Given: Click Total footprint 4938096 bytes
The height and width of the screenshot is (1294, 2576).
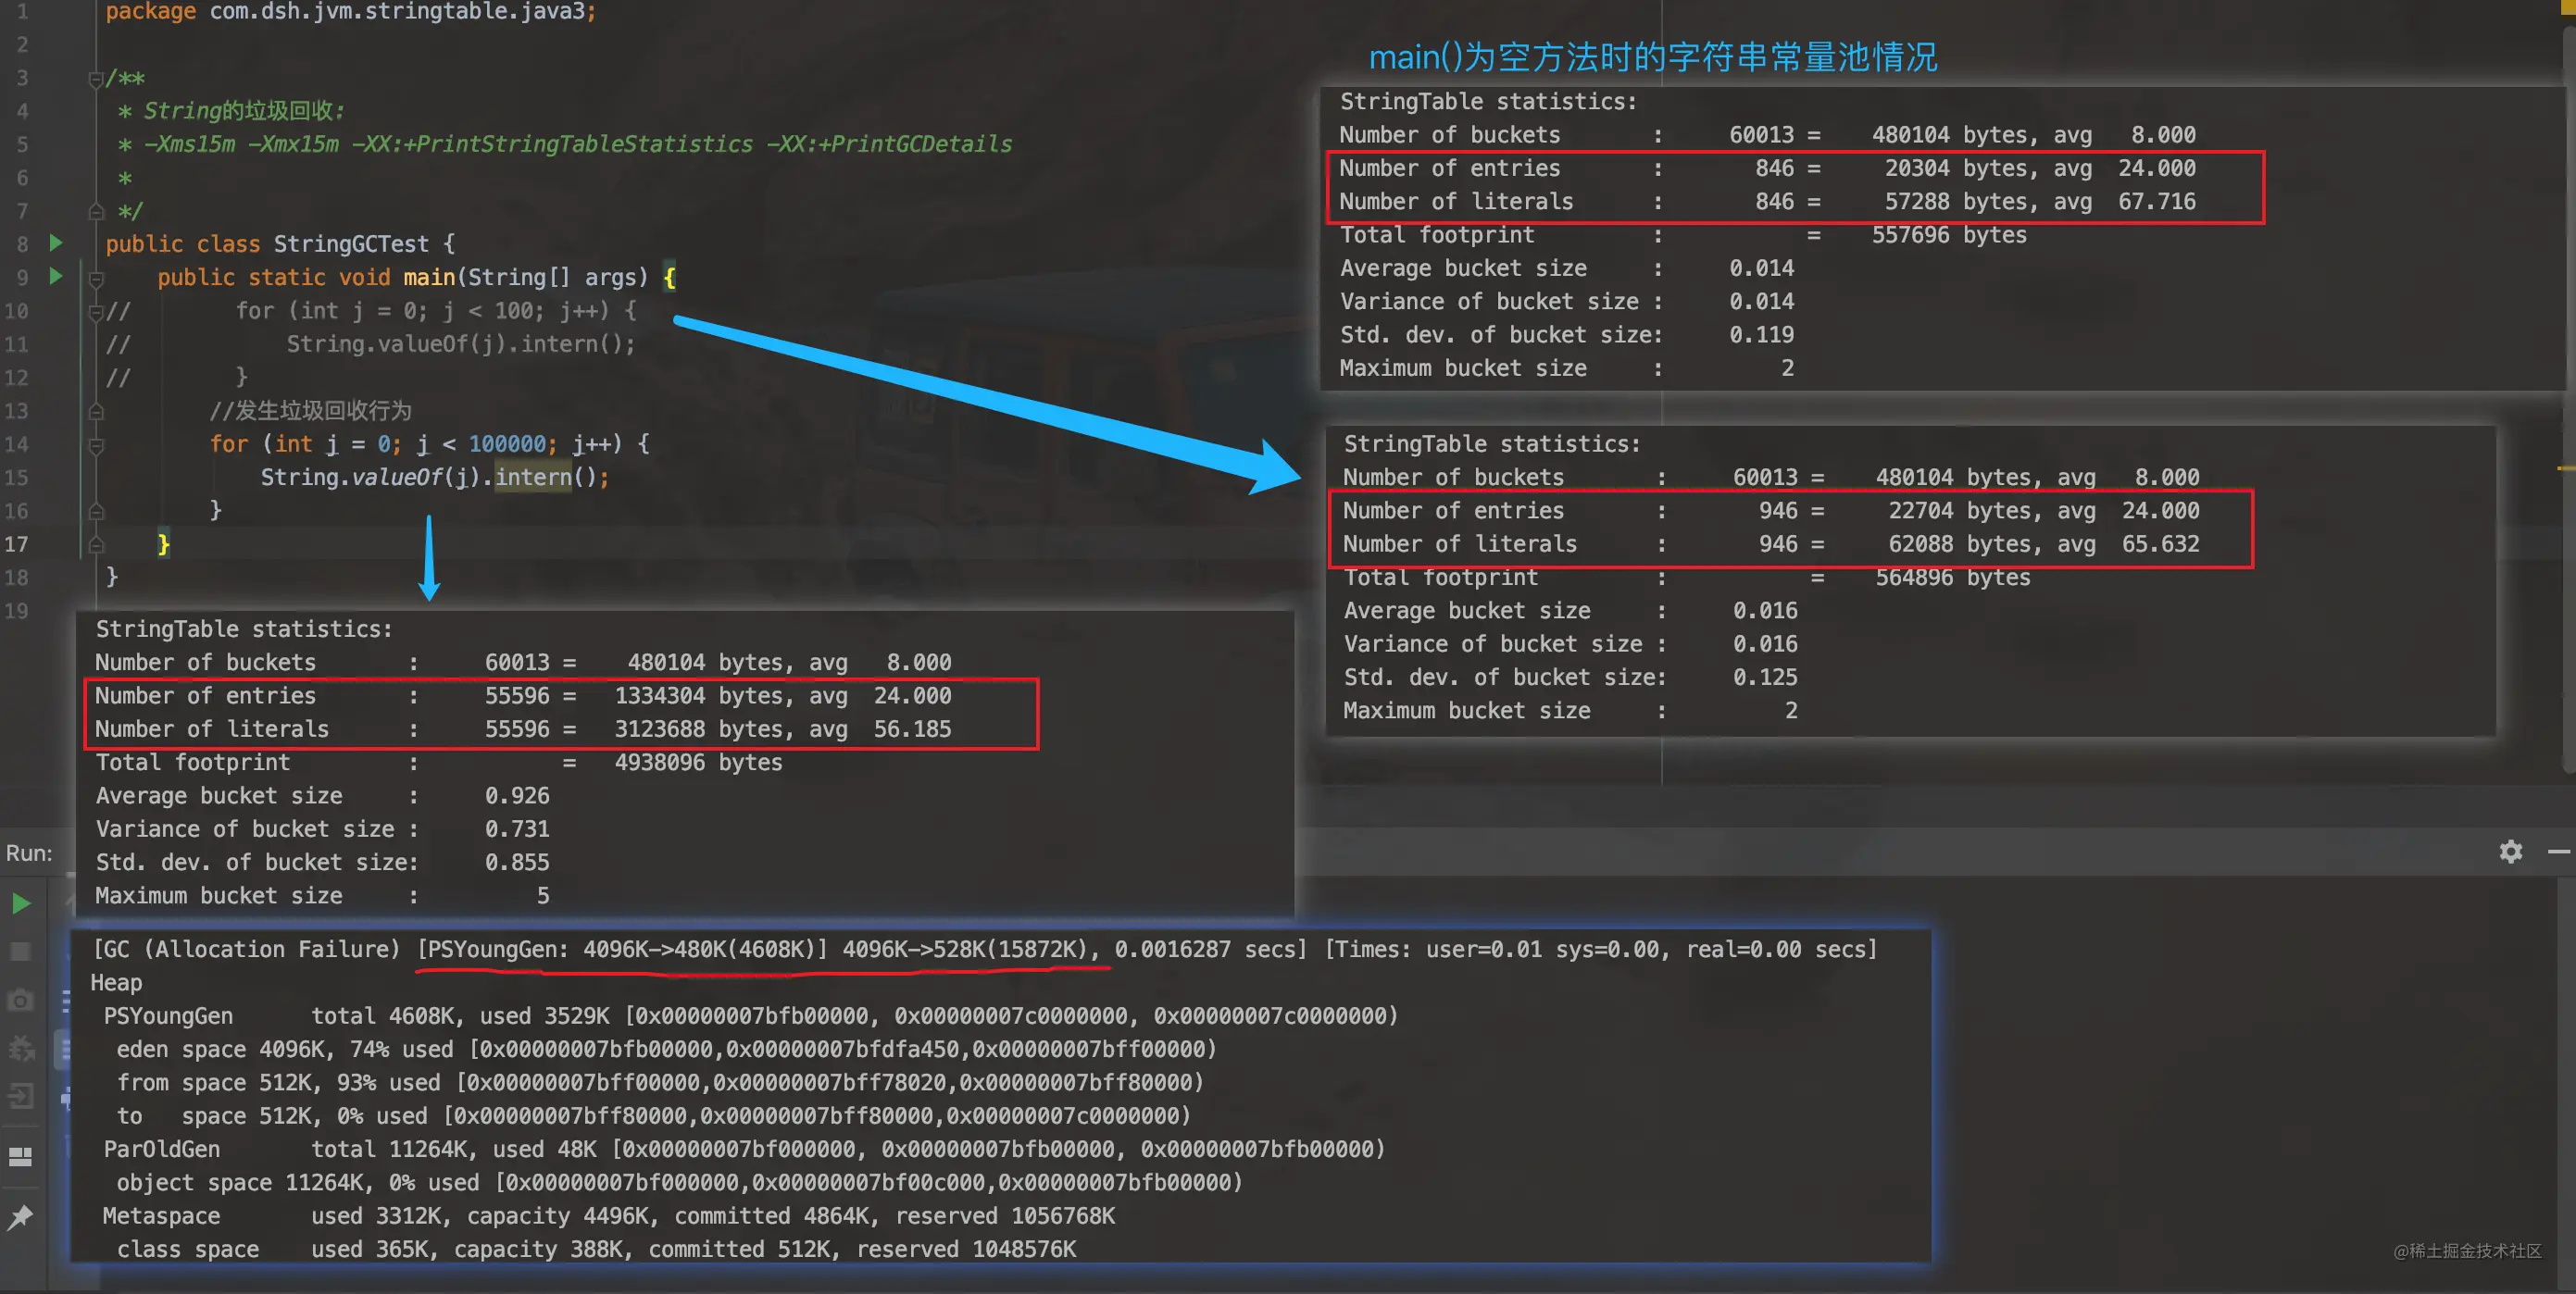Looking at the screenshot, I should (x=439, y=762).
